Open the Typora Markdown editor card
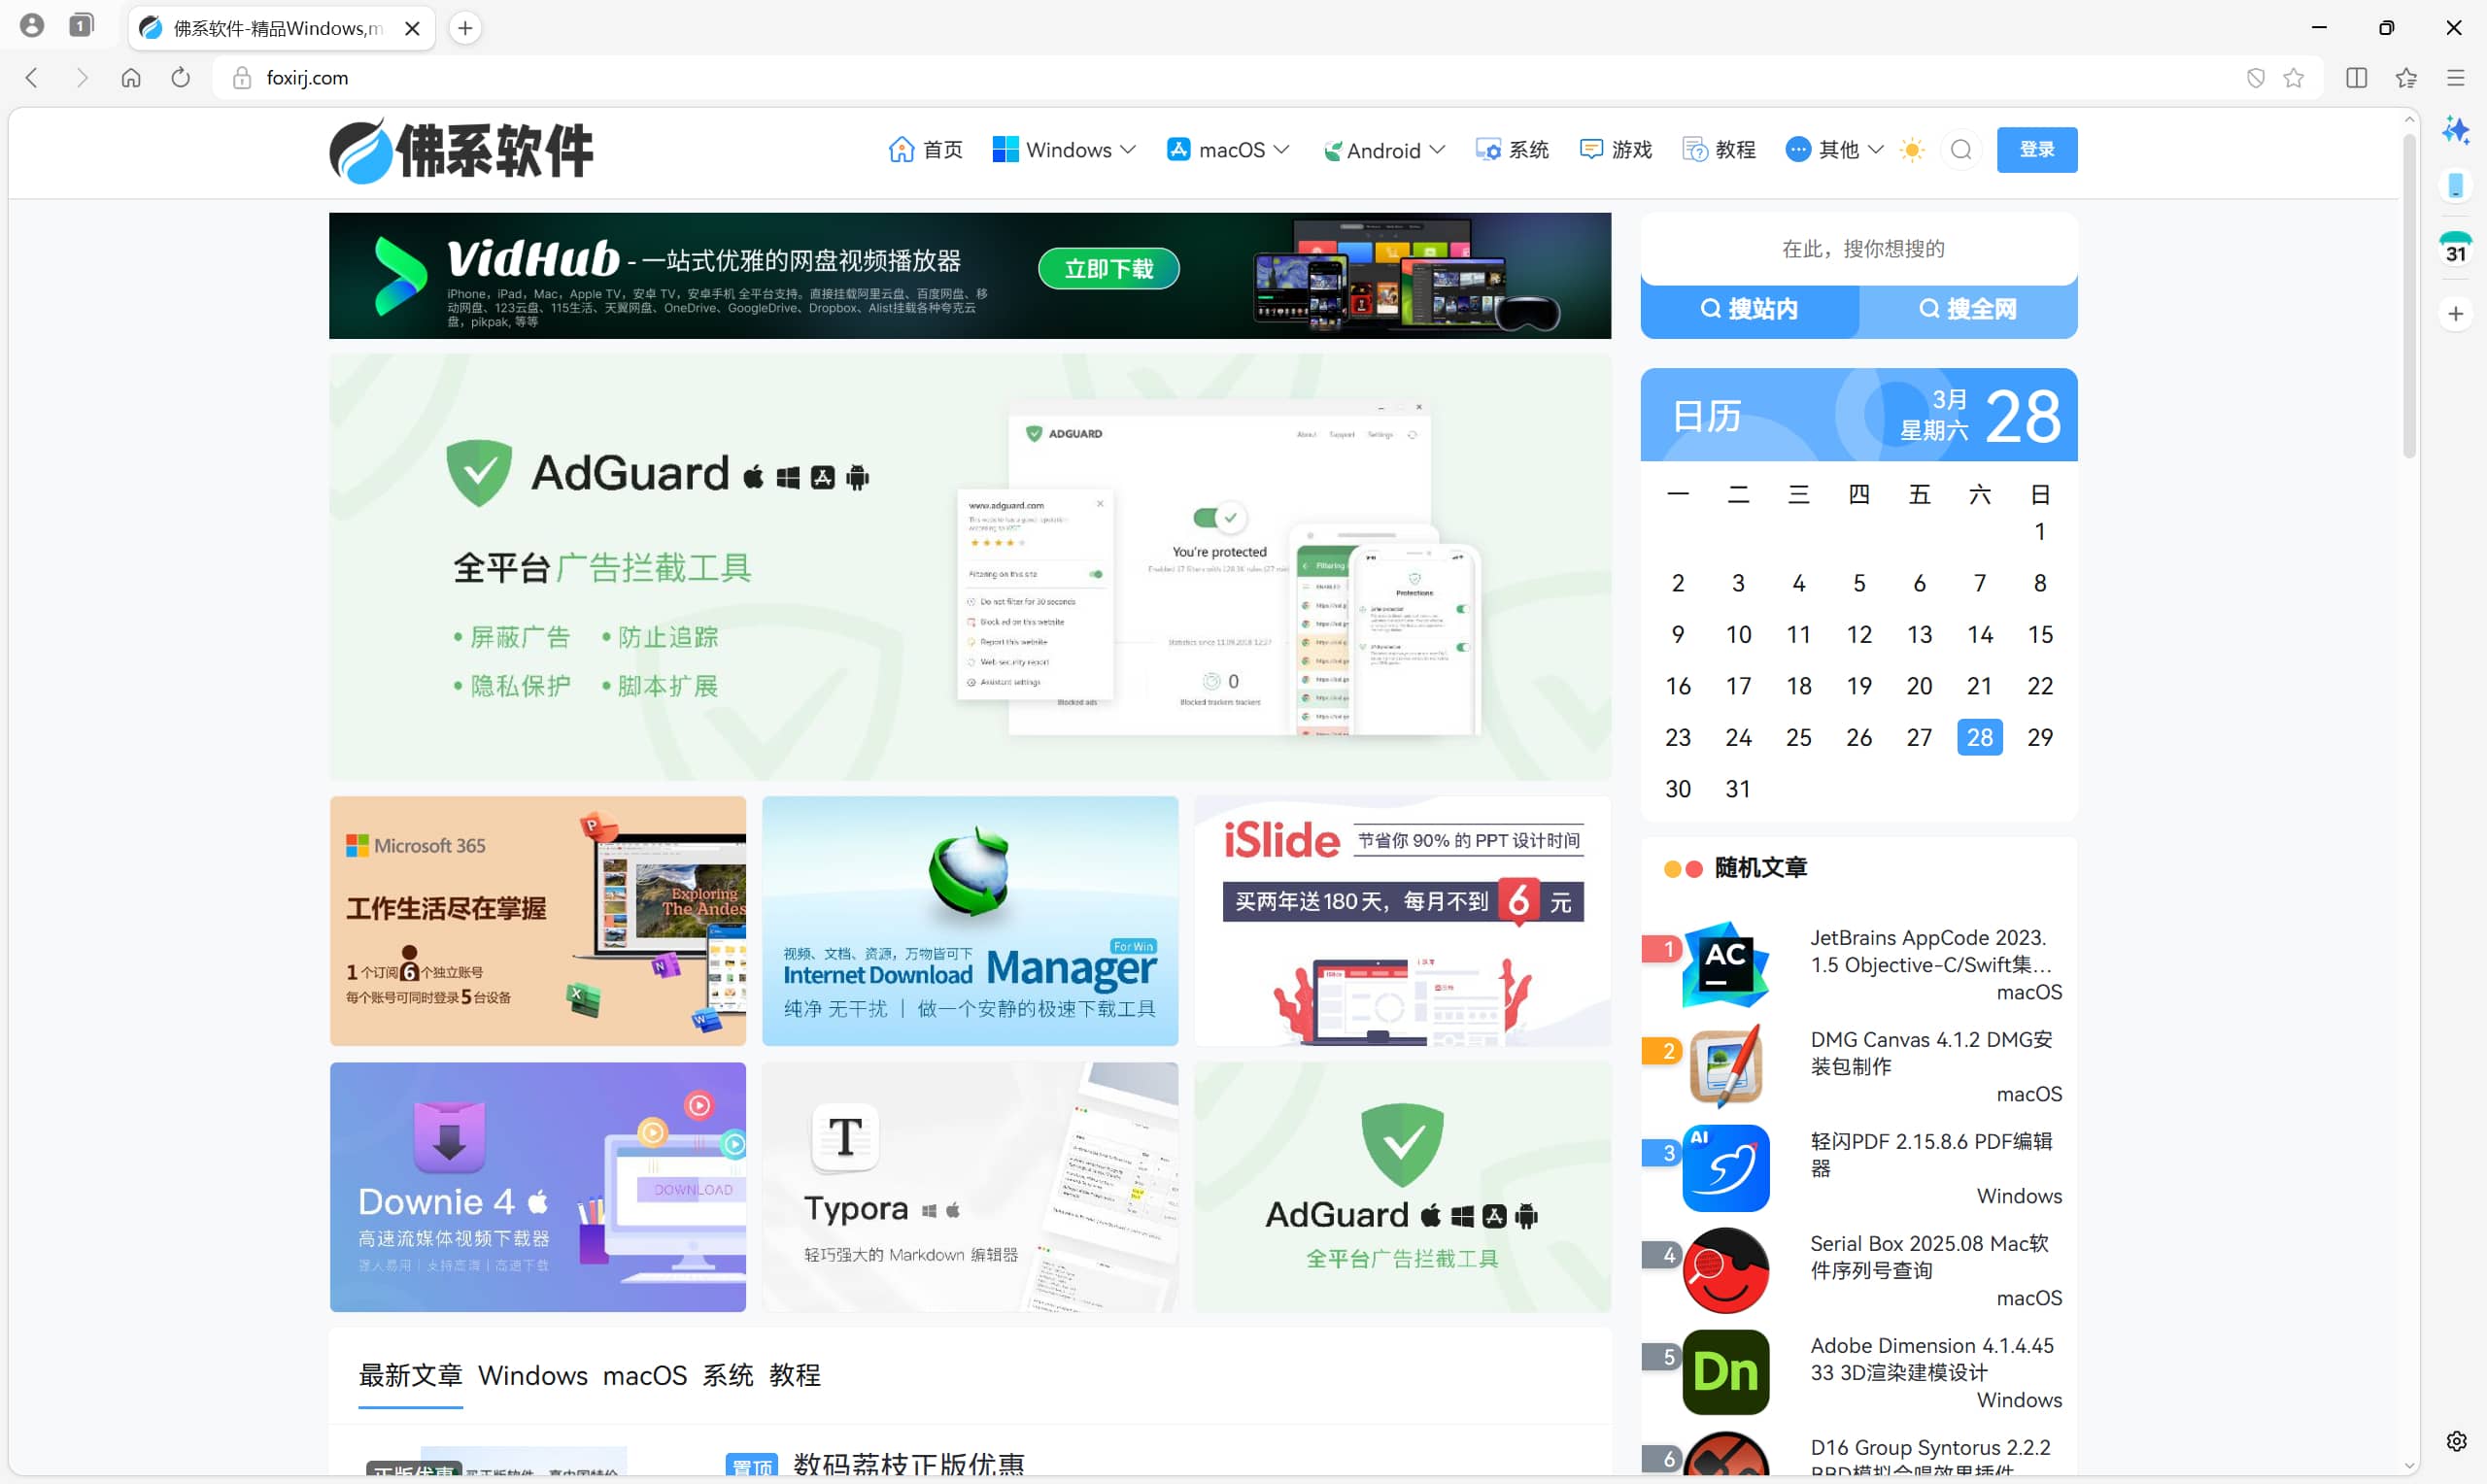2487x1484 pixels. click(x=970, y=1187)
